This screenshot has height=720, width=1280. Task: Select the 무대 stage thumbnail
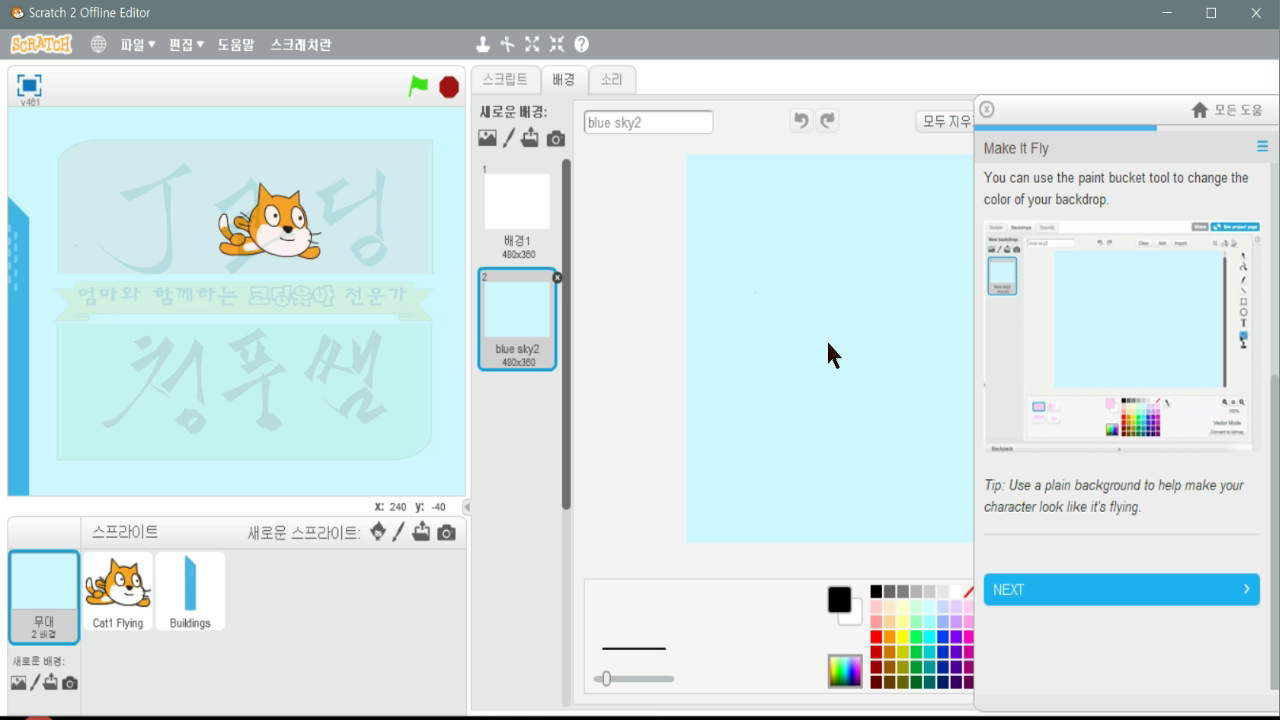pyautogui.click(x=44, y=597)
